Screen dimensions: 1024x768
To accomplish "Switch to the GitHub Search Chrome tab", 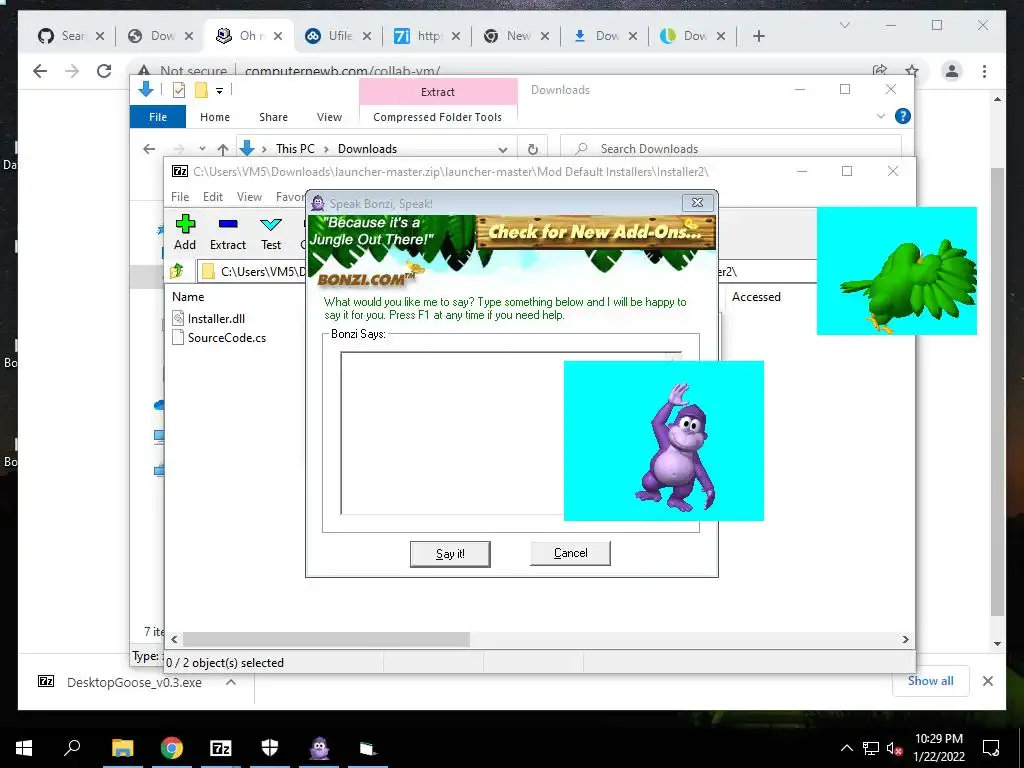I will pyautogui.click(x=71, y=36).
